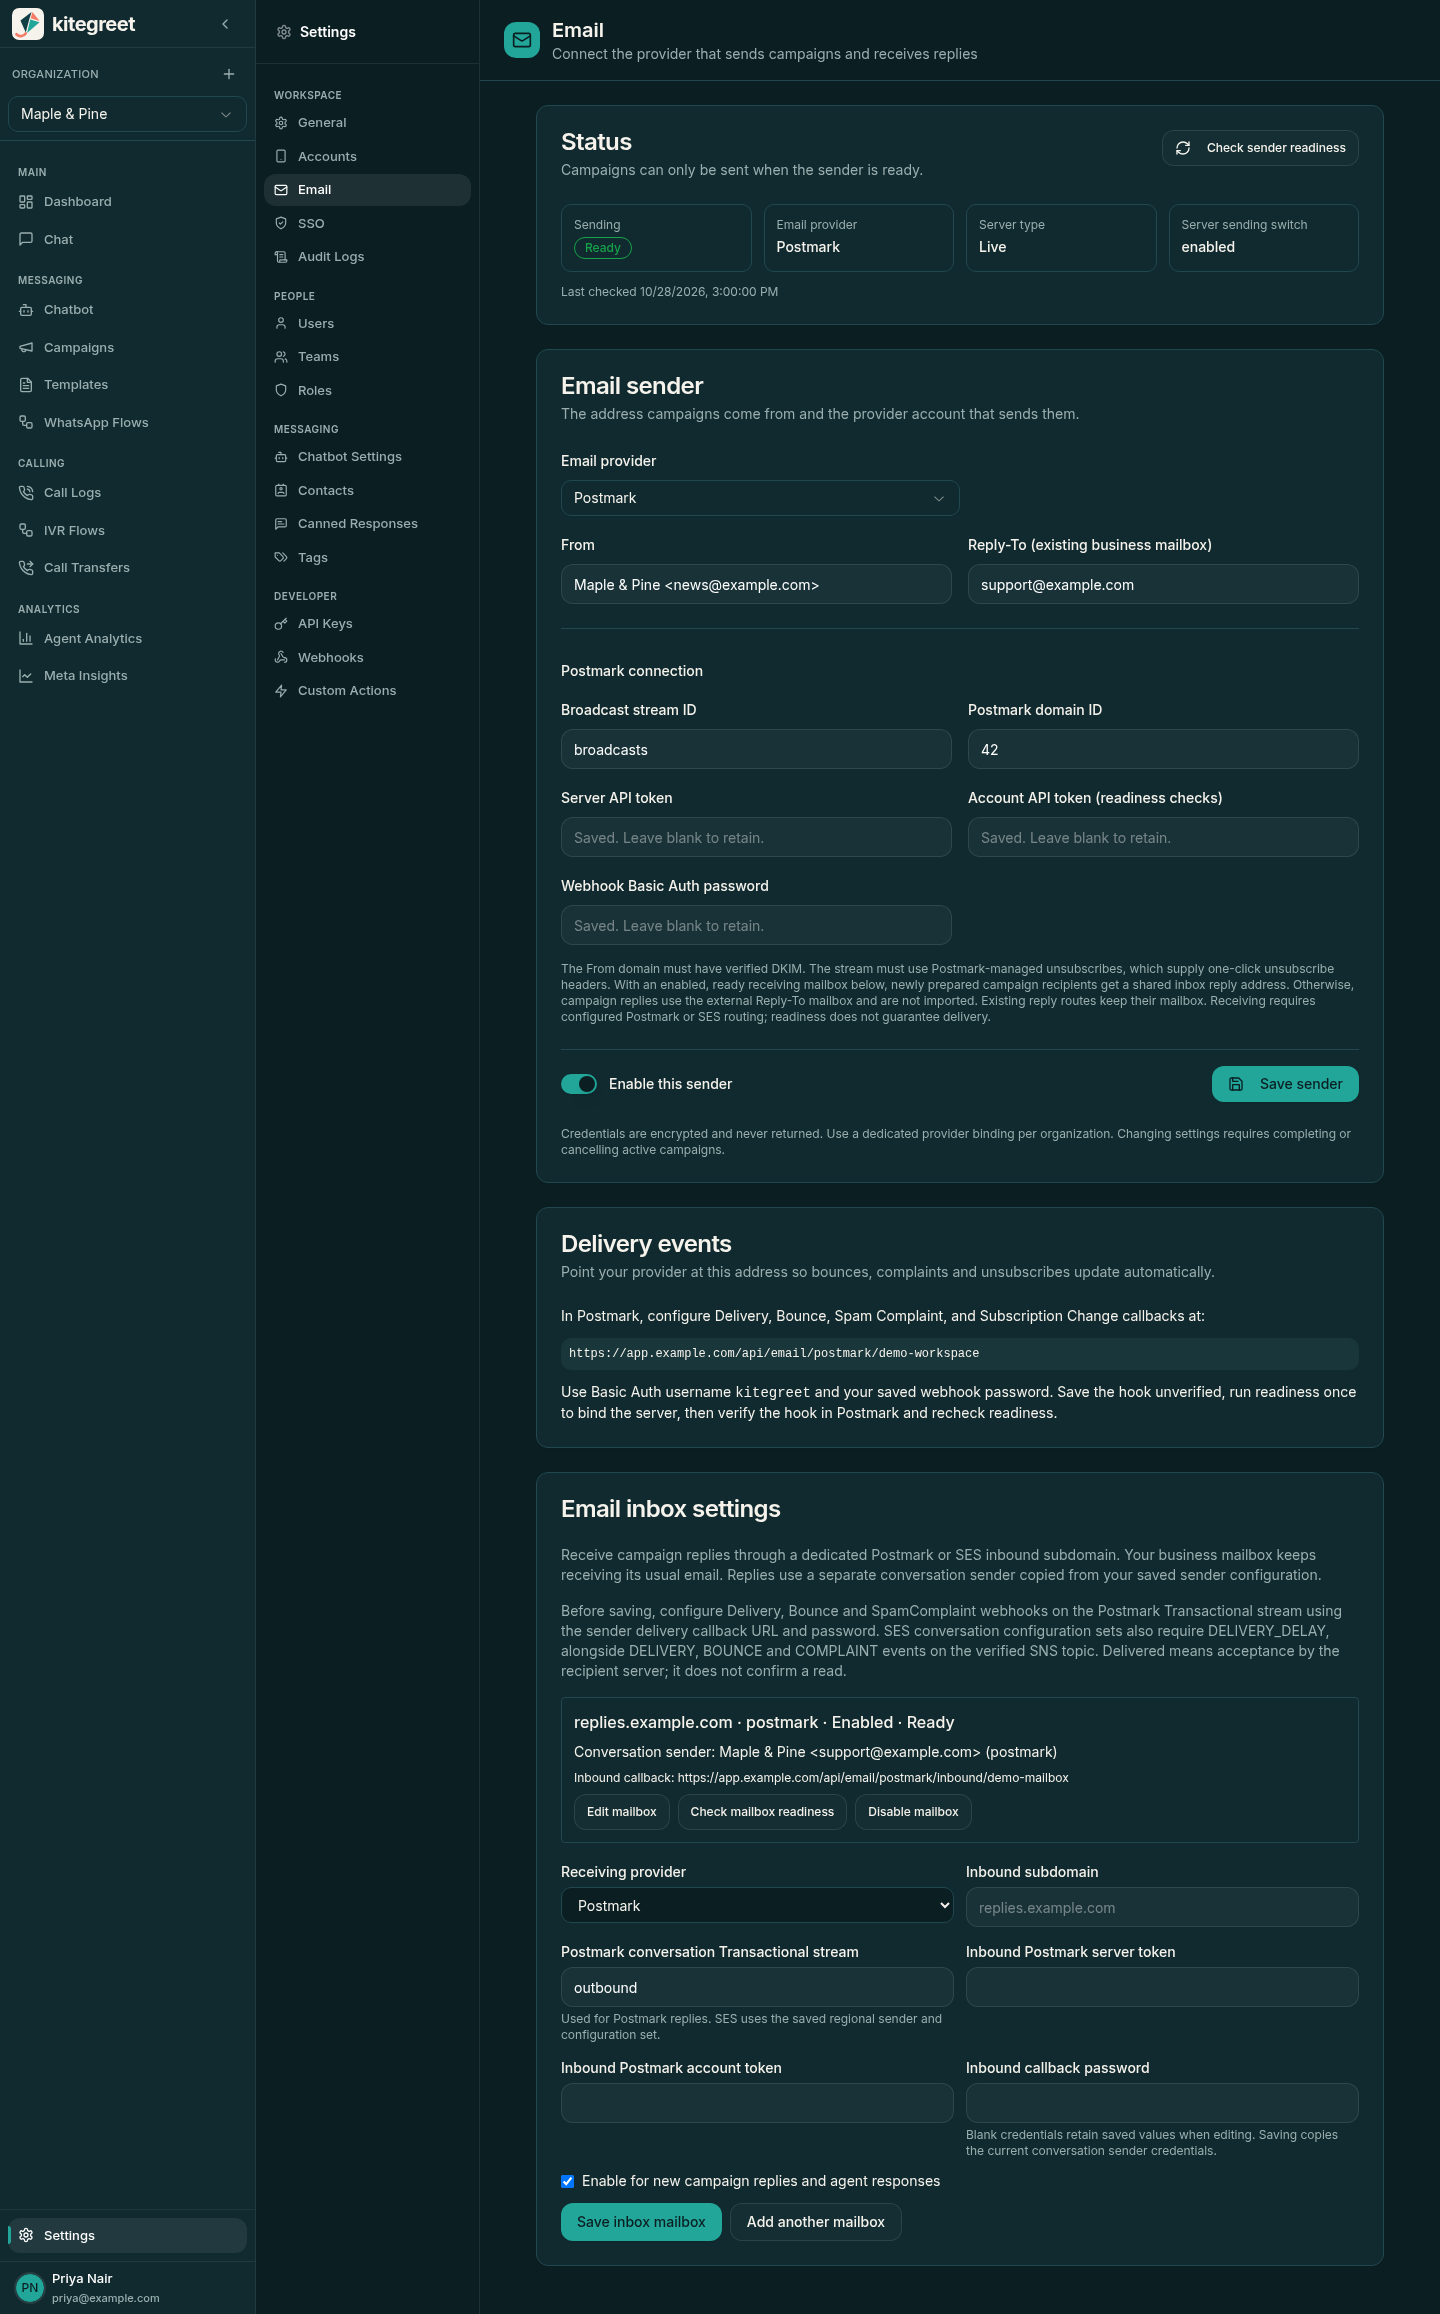Click Check sender readiness button
The image size is (1440, 2314).
tap(1260, 148)
